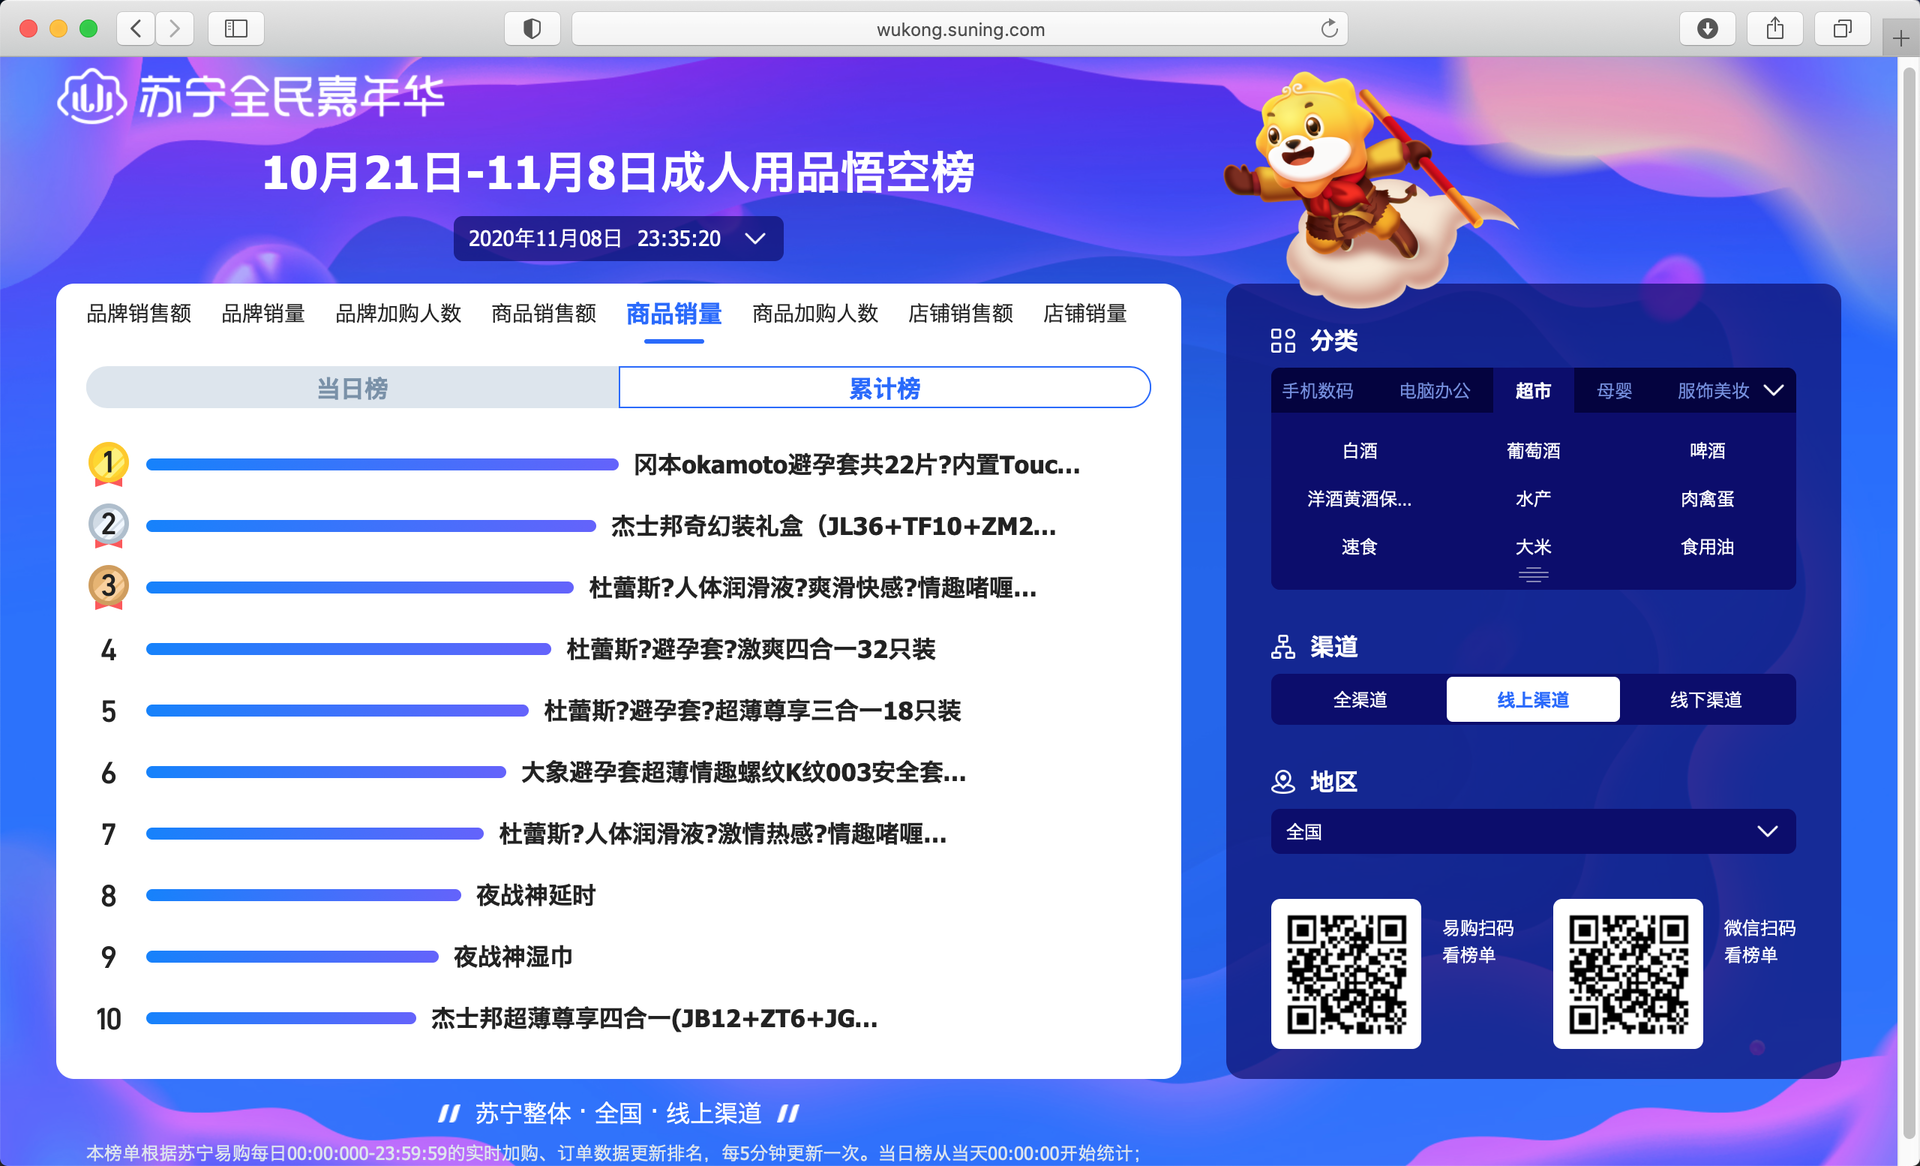Select the 大米 subcategory
Viewport: 1920px width, 1166px height.
(x=1533, y=547)
